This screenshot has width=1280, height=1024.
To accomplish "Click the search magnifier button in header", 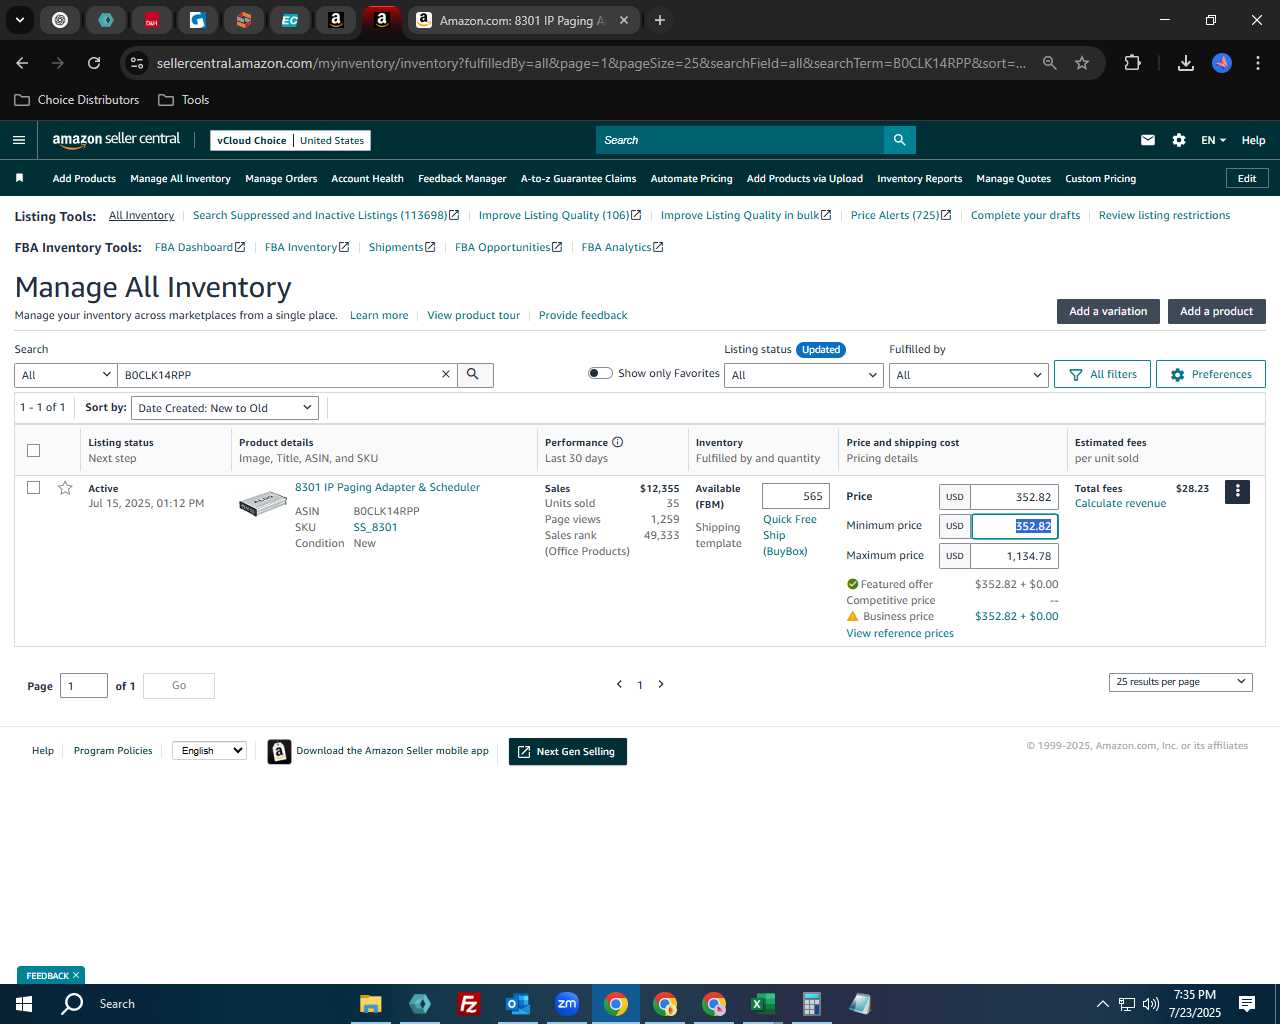I will [899, 140].
